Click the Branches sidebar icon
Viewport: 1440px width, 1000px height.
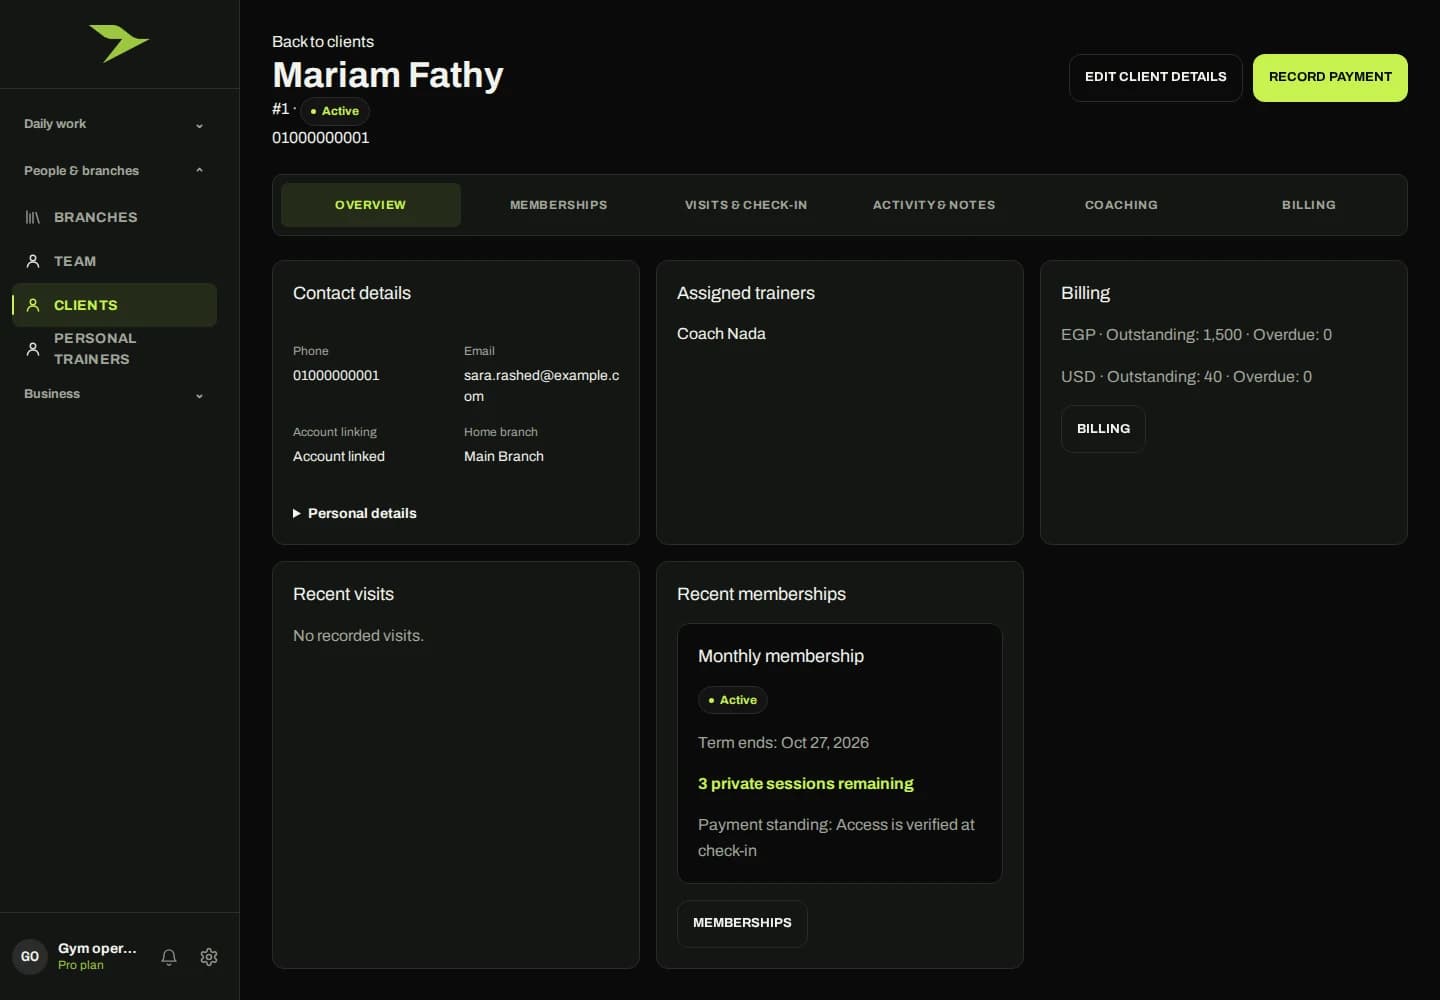coord(33,217)
